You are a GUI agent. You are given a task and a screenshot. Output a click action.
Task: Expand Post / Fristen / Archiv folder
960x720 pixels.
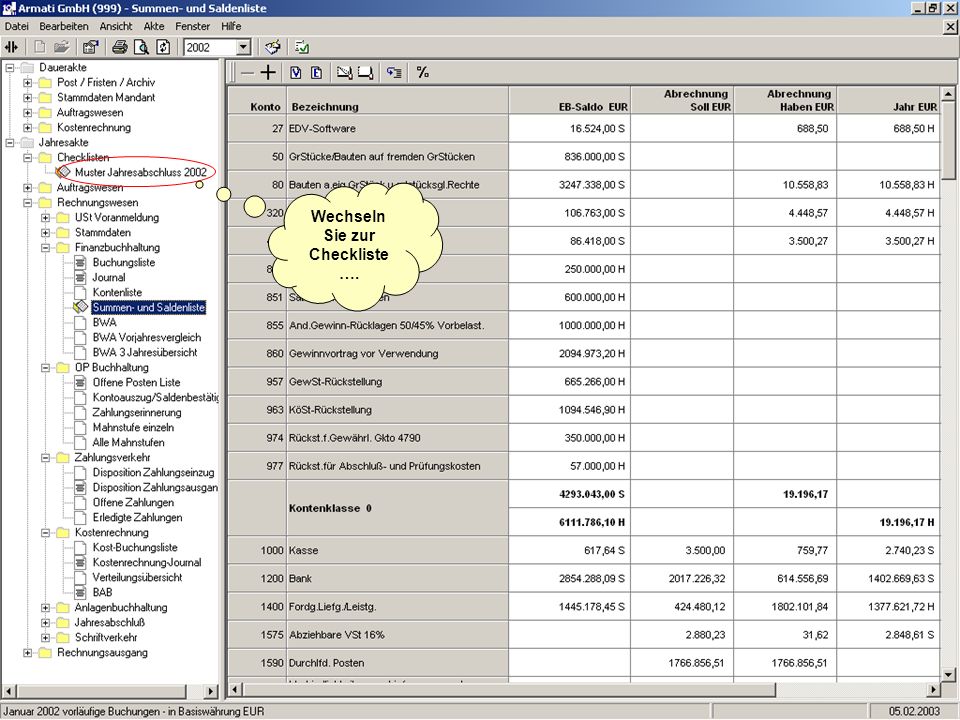click(28, 83)
